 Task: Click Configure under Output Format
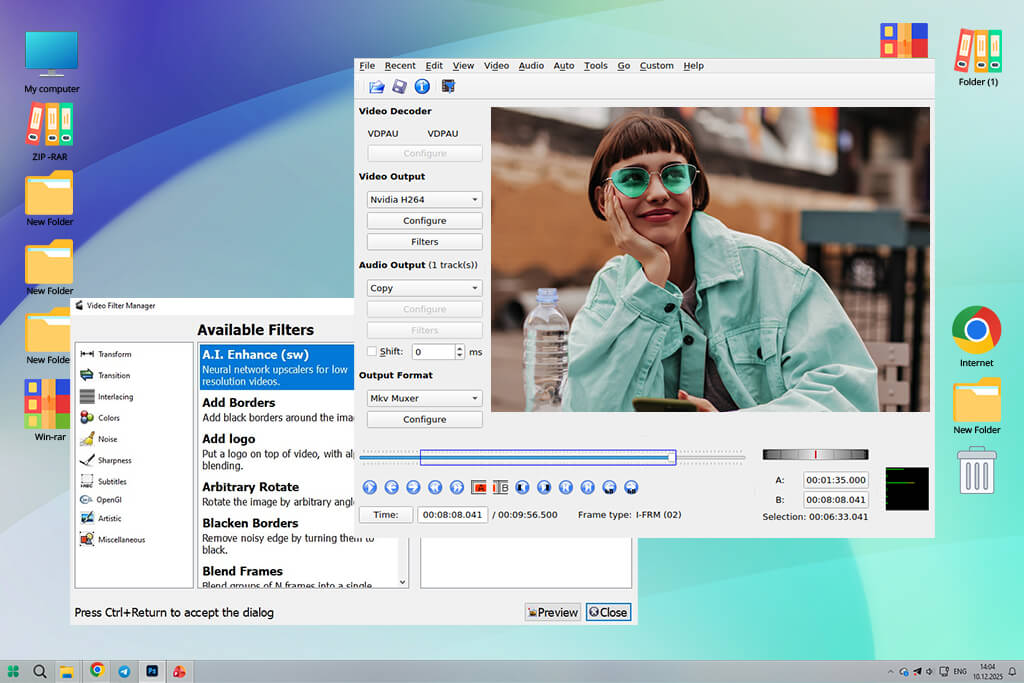click(424, 419)
